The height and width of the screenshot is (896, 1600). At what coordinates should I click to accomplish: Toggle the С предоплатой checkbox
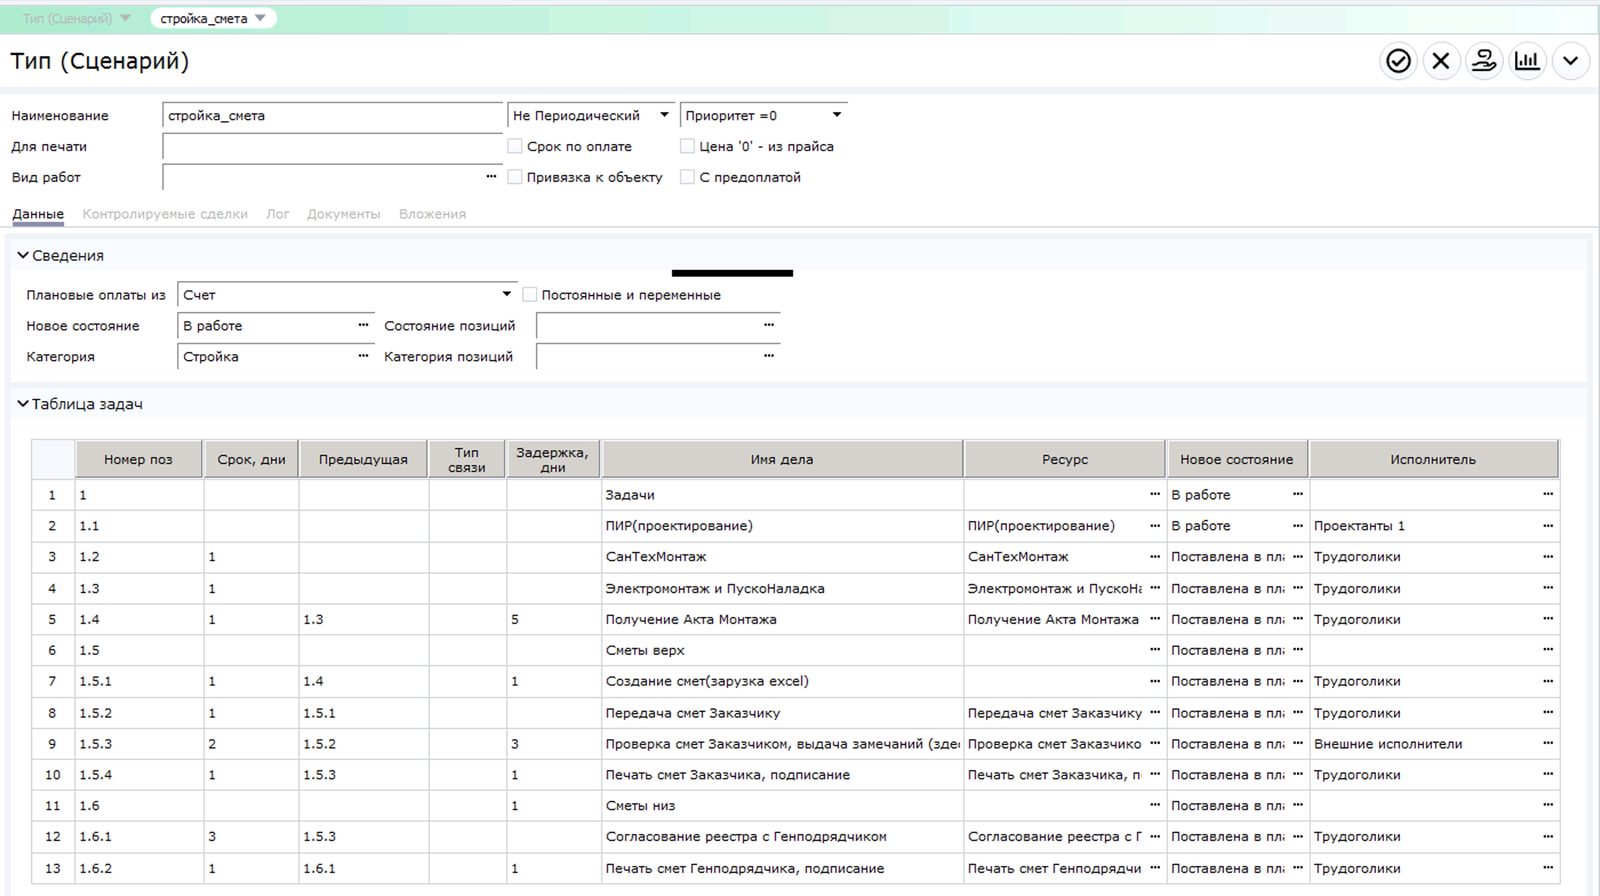tap(687, 177)
